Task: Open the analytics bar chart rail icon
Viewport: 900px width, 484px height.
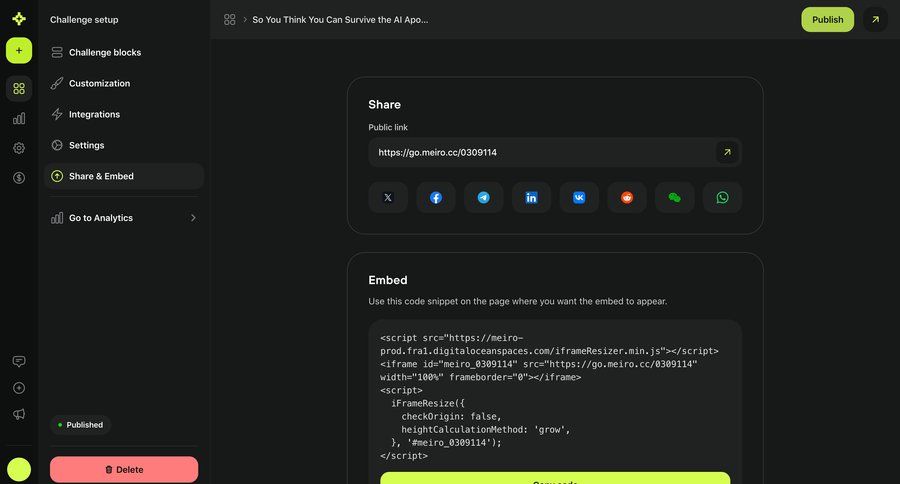Action: 19,118
